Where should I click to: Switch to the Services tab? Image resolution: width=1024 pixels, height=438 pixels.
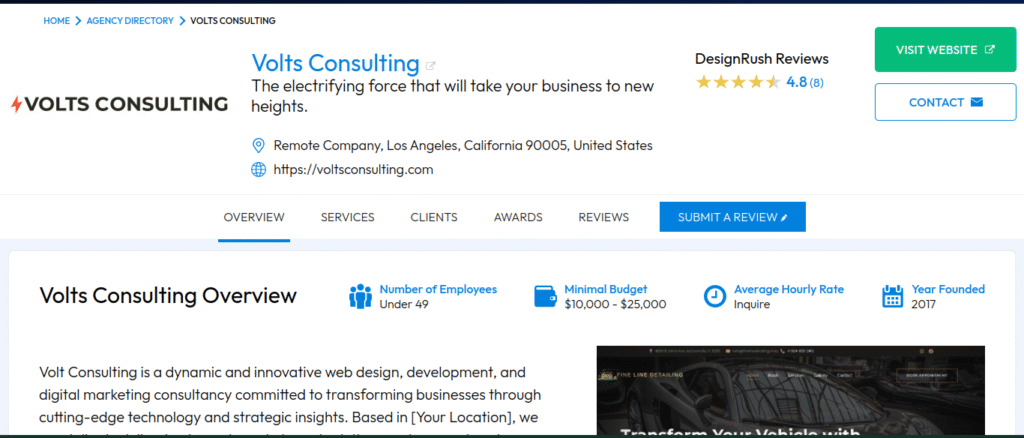[x=347, y=217]
